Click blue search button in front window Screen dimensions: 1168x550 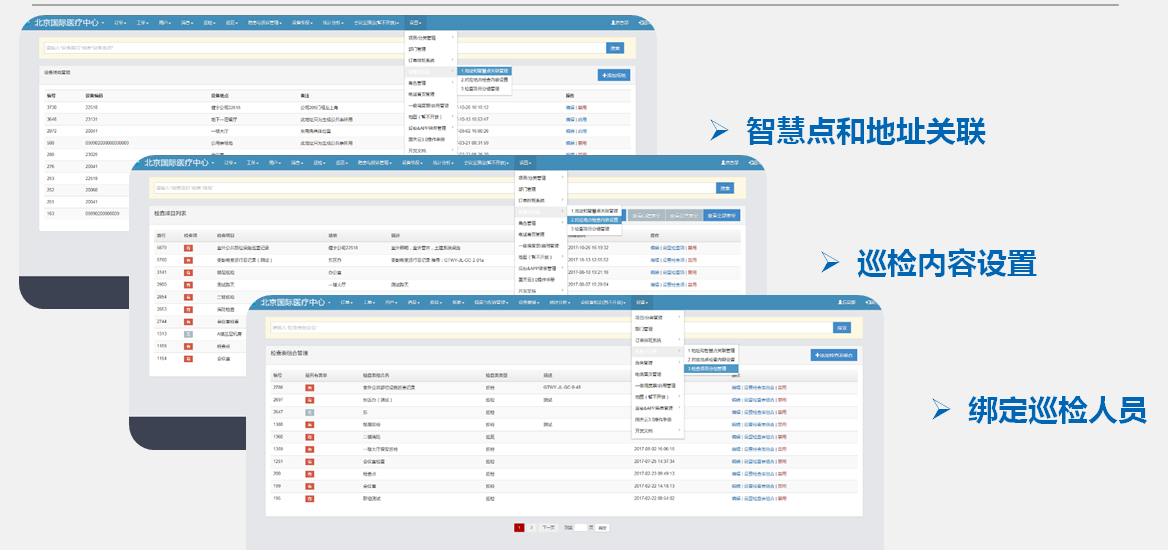842,327
